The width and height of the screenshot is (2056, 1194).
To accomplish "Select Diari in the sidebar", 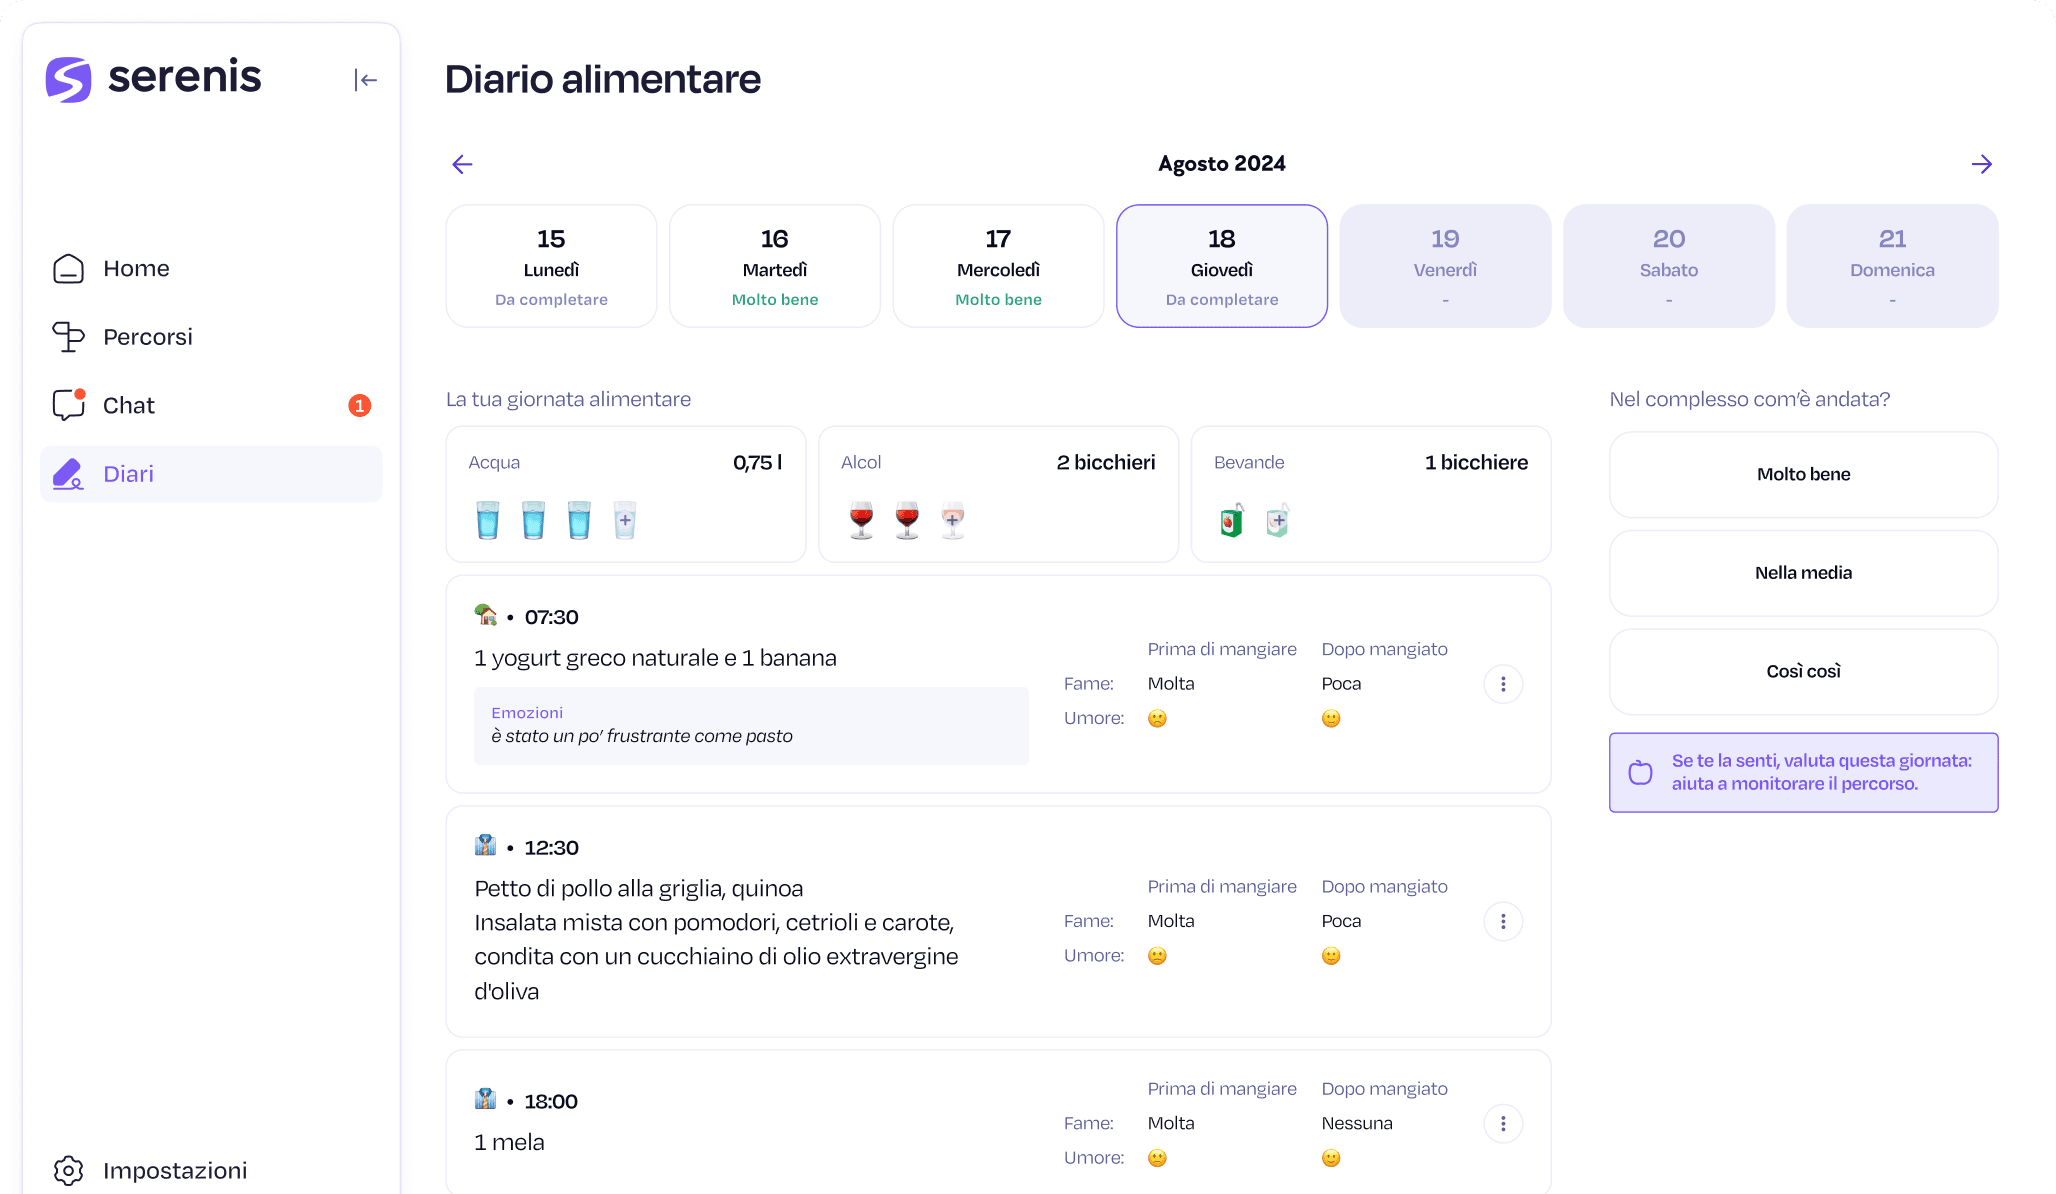I will click(211, 474).
